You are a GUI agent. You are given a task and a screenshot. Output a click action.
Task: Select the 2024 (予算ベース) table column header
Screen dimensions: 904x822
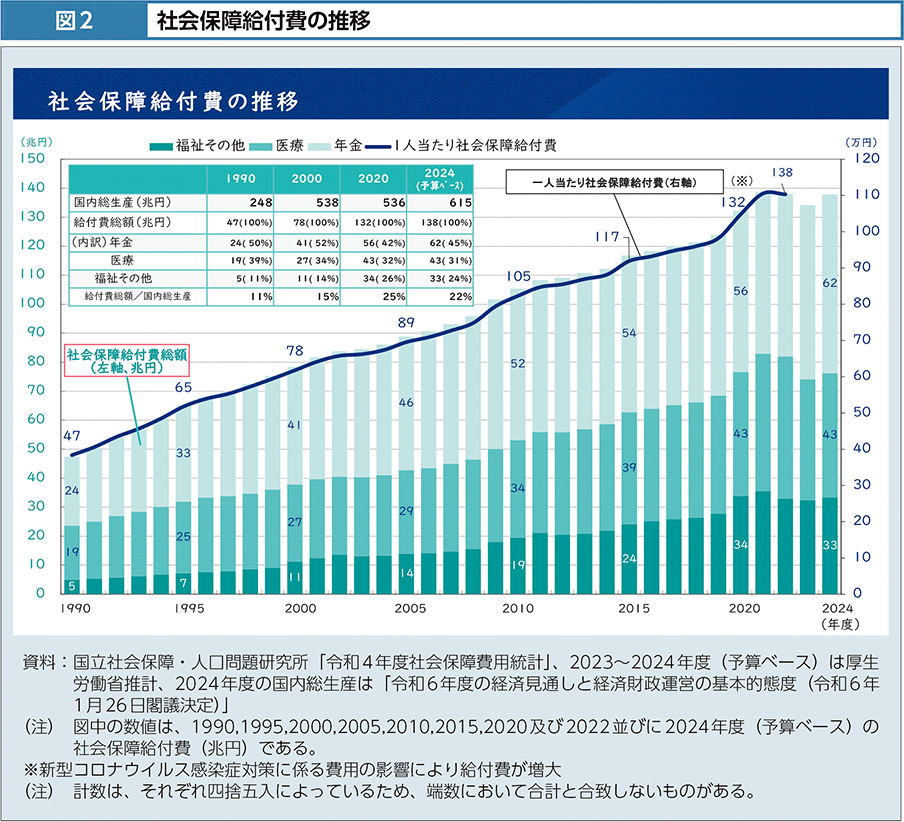click(438, 179)
